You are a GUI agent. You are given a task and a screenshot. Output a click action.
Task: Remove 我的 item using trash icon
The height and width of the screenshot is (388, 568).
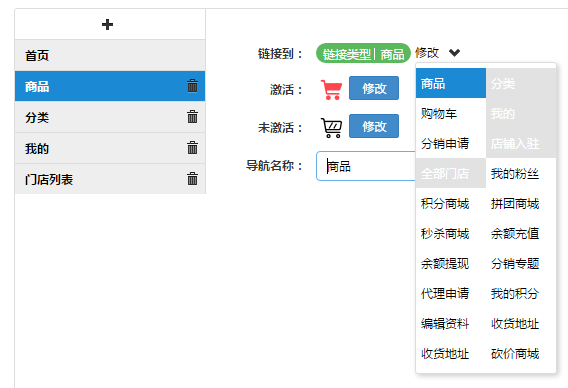click(192, 147)
